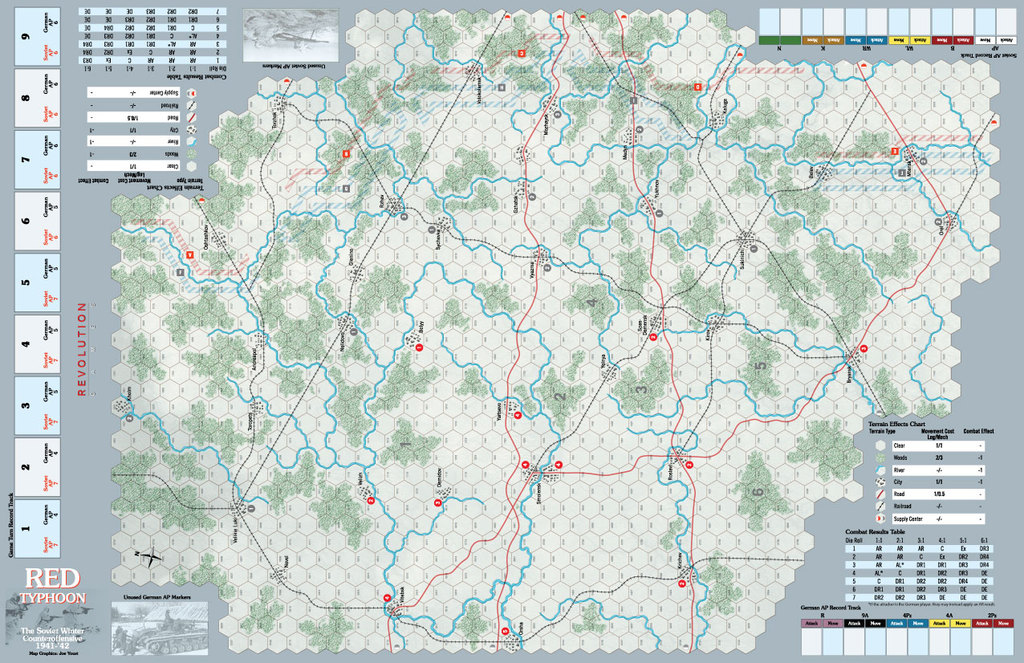The image size is (1024, 663).
Task: Click the red 3 marker at Demidov
Action: (x=438, y=502)
